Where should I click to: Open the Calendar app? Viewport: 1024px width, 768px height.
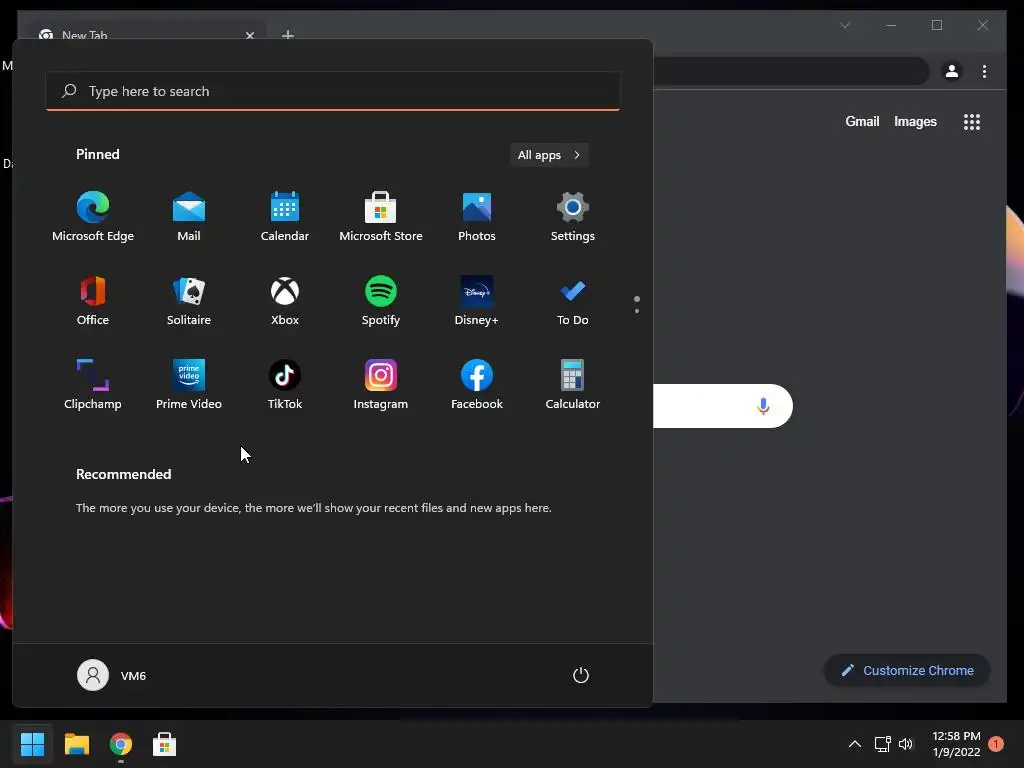pyautogui.click(x=285, y=217)
